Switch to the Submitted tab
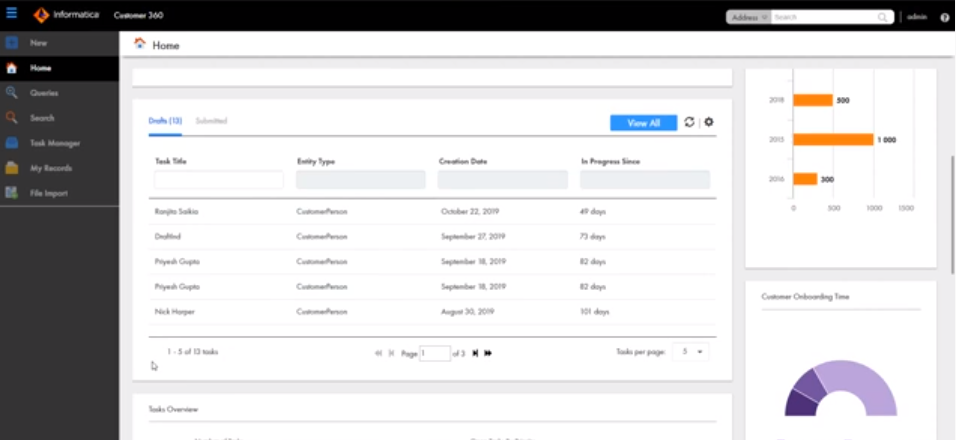This screenshot has height=440, width=956. coord(211,121)
